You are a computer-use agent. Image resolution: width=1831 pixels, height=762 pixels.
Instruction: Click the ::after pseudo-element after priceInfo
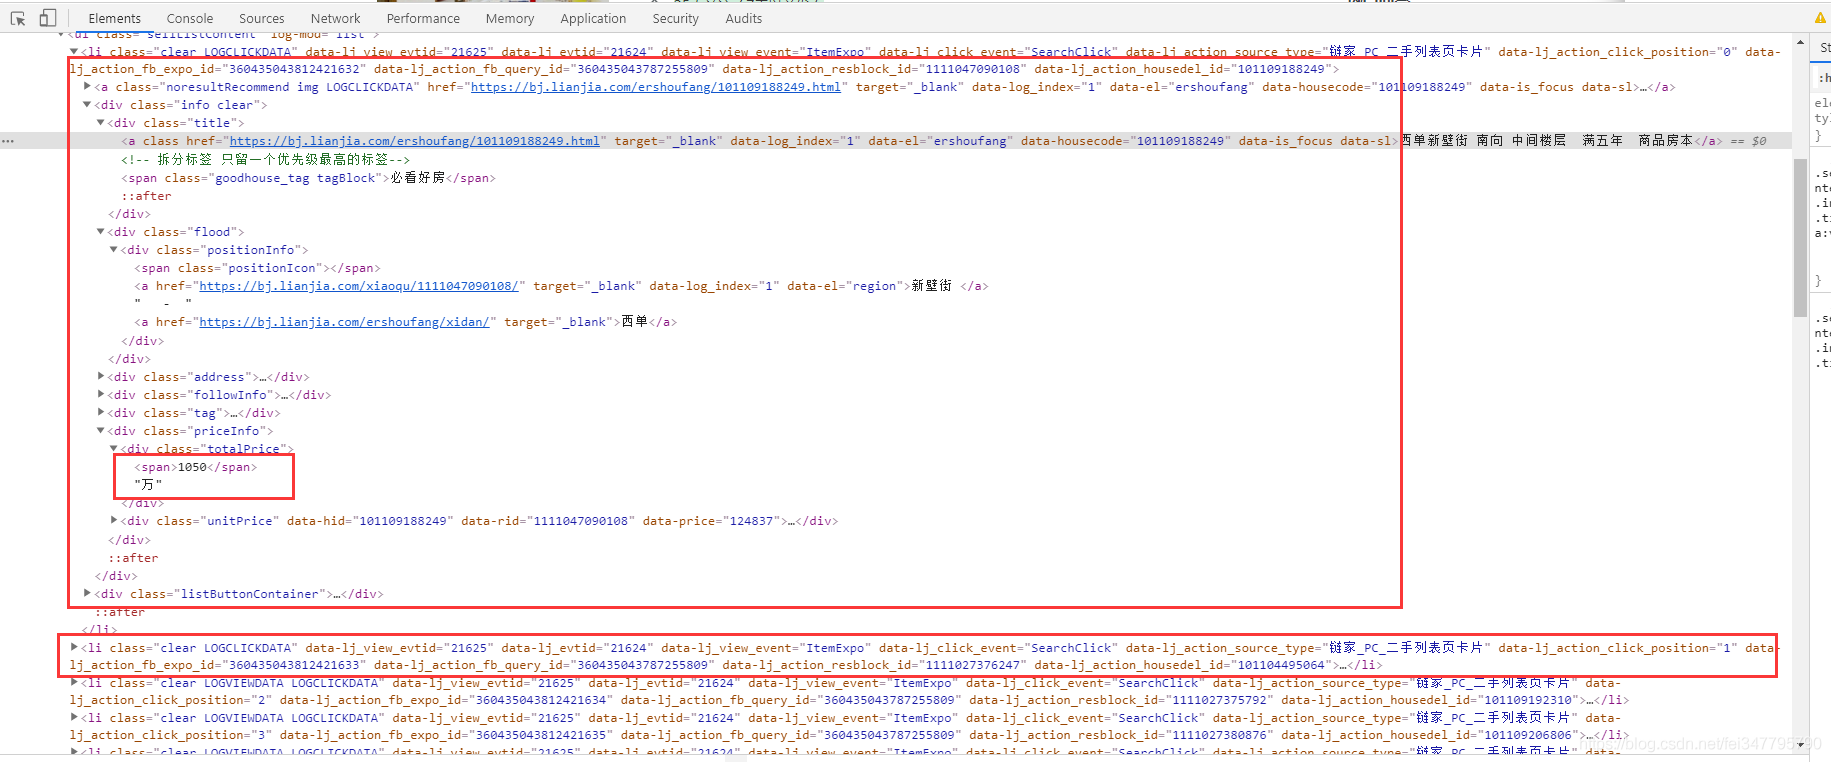[x=133, y=558]
